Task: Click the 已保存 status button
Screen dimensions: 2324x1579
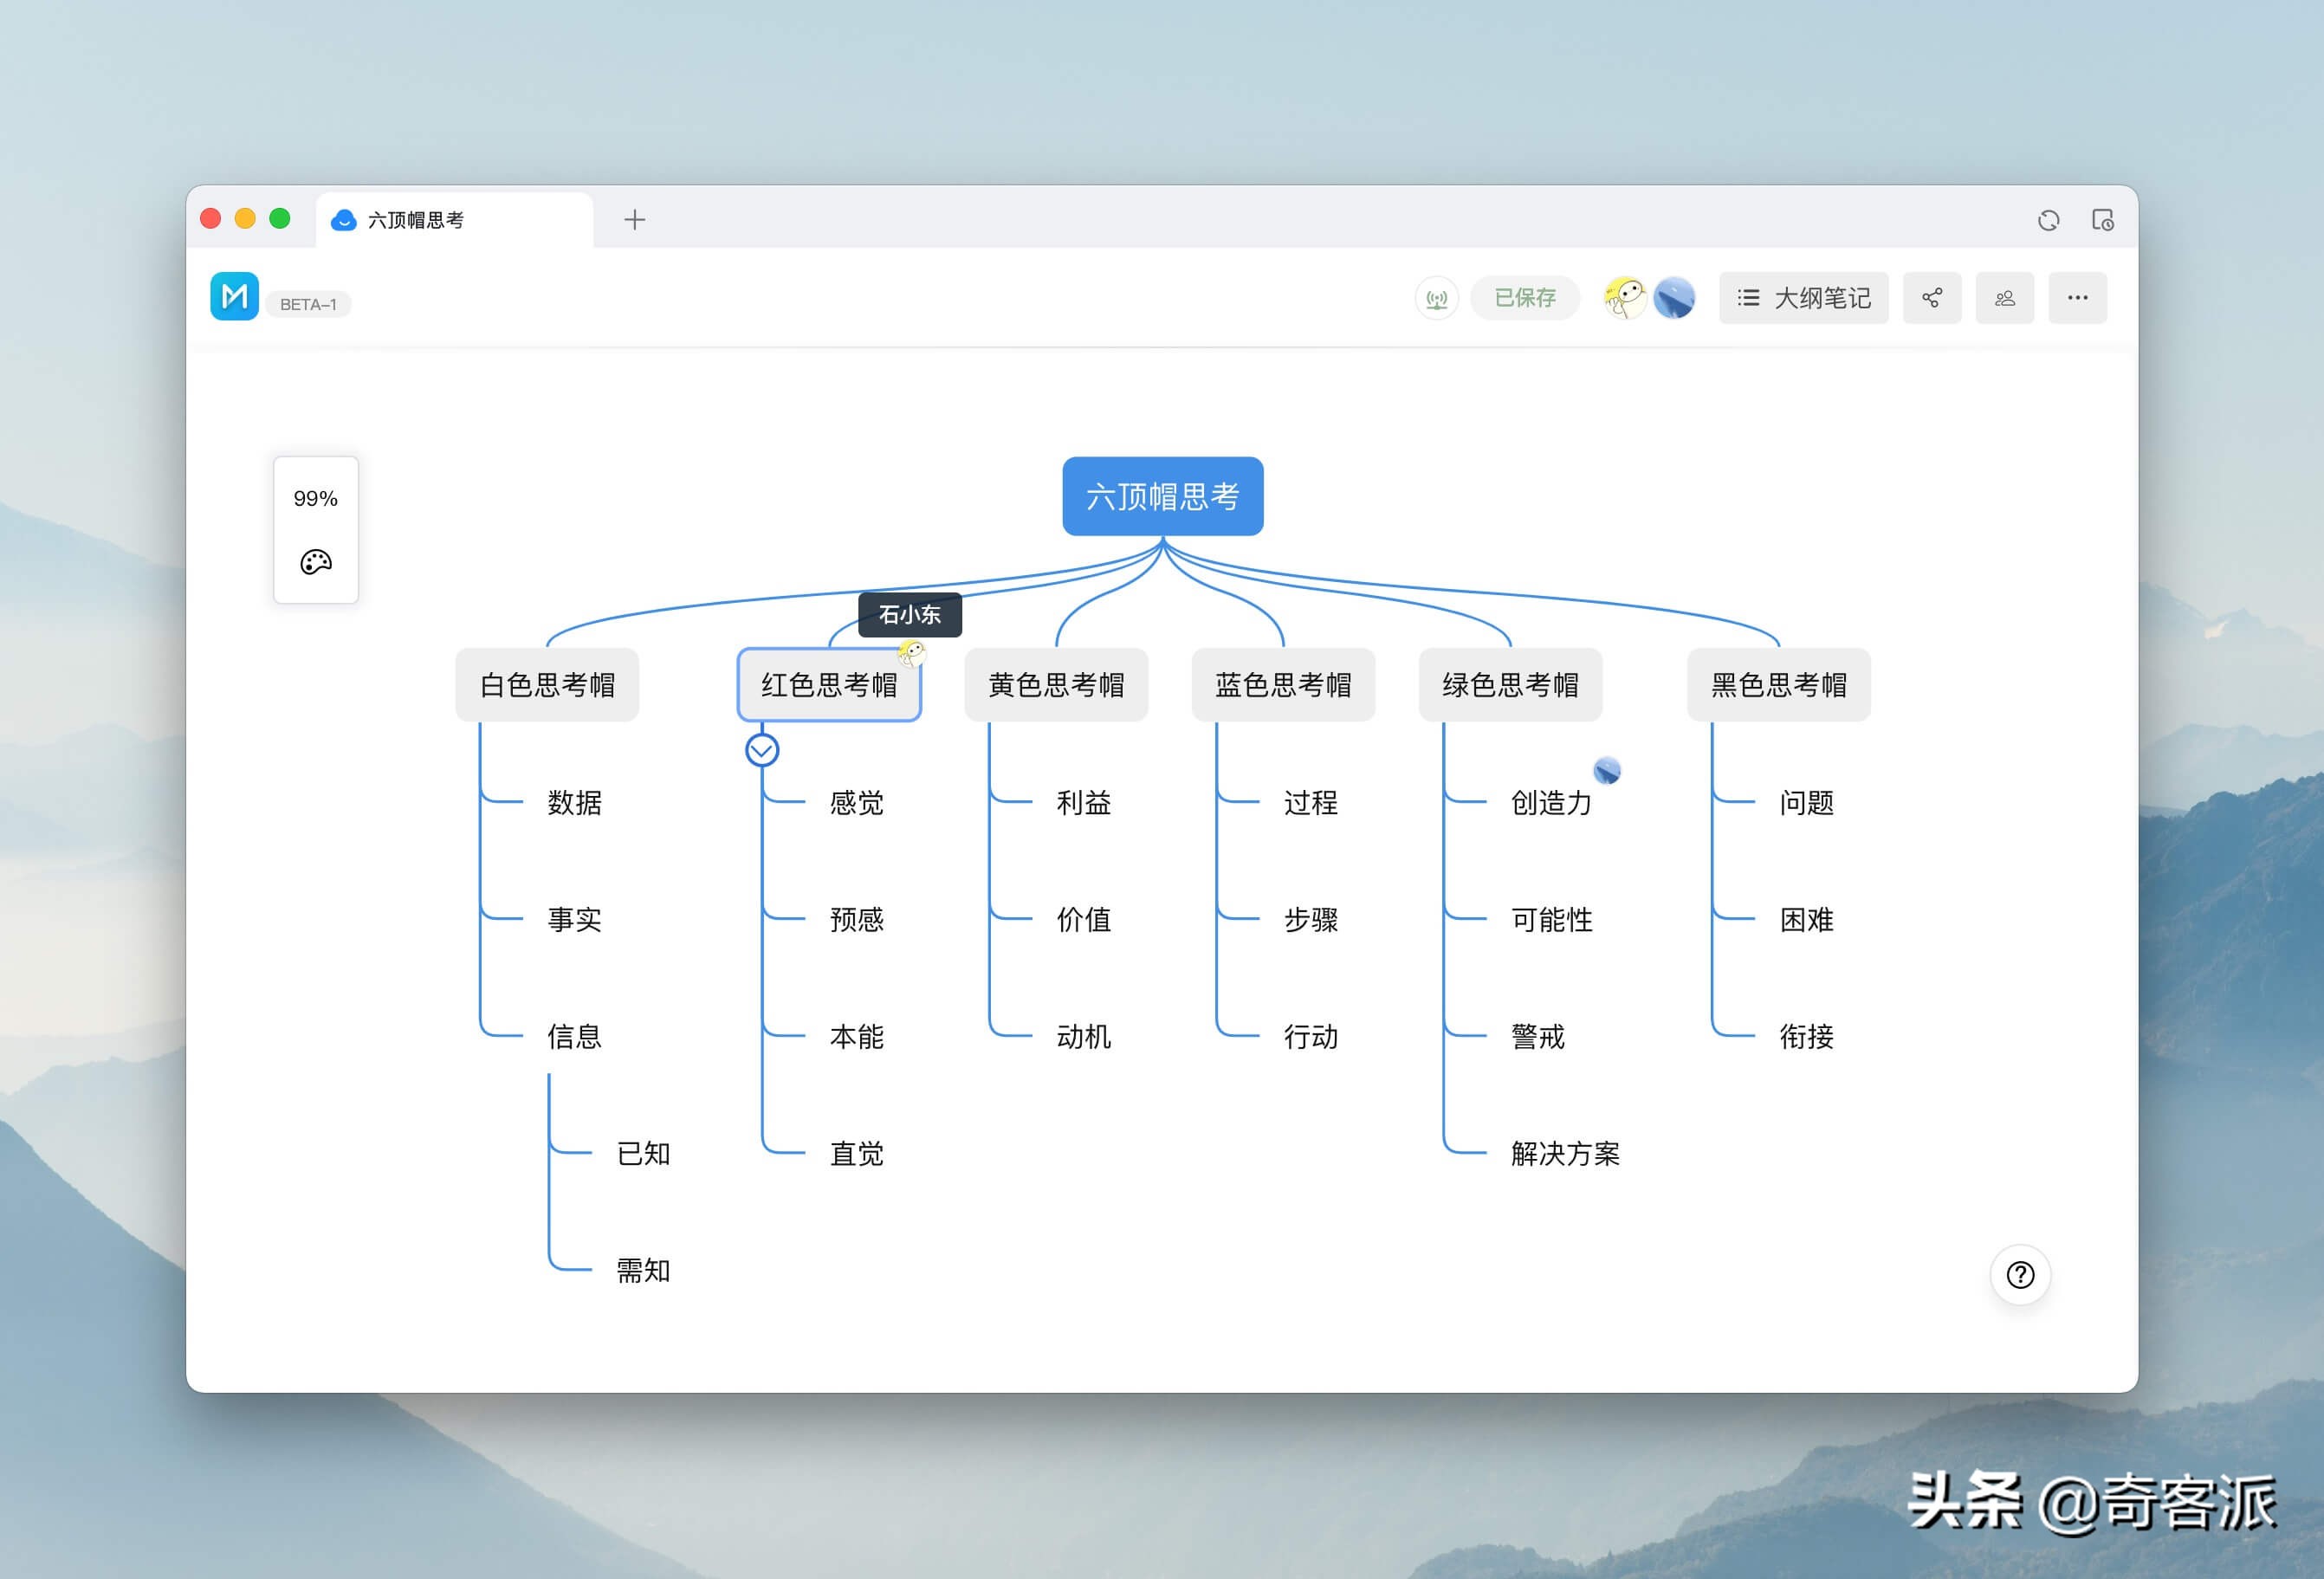Action: [x=1524, y=298]
